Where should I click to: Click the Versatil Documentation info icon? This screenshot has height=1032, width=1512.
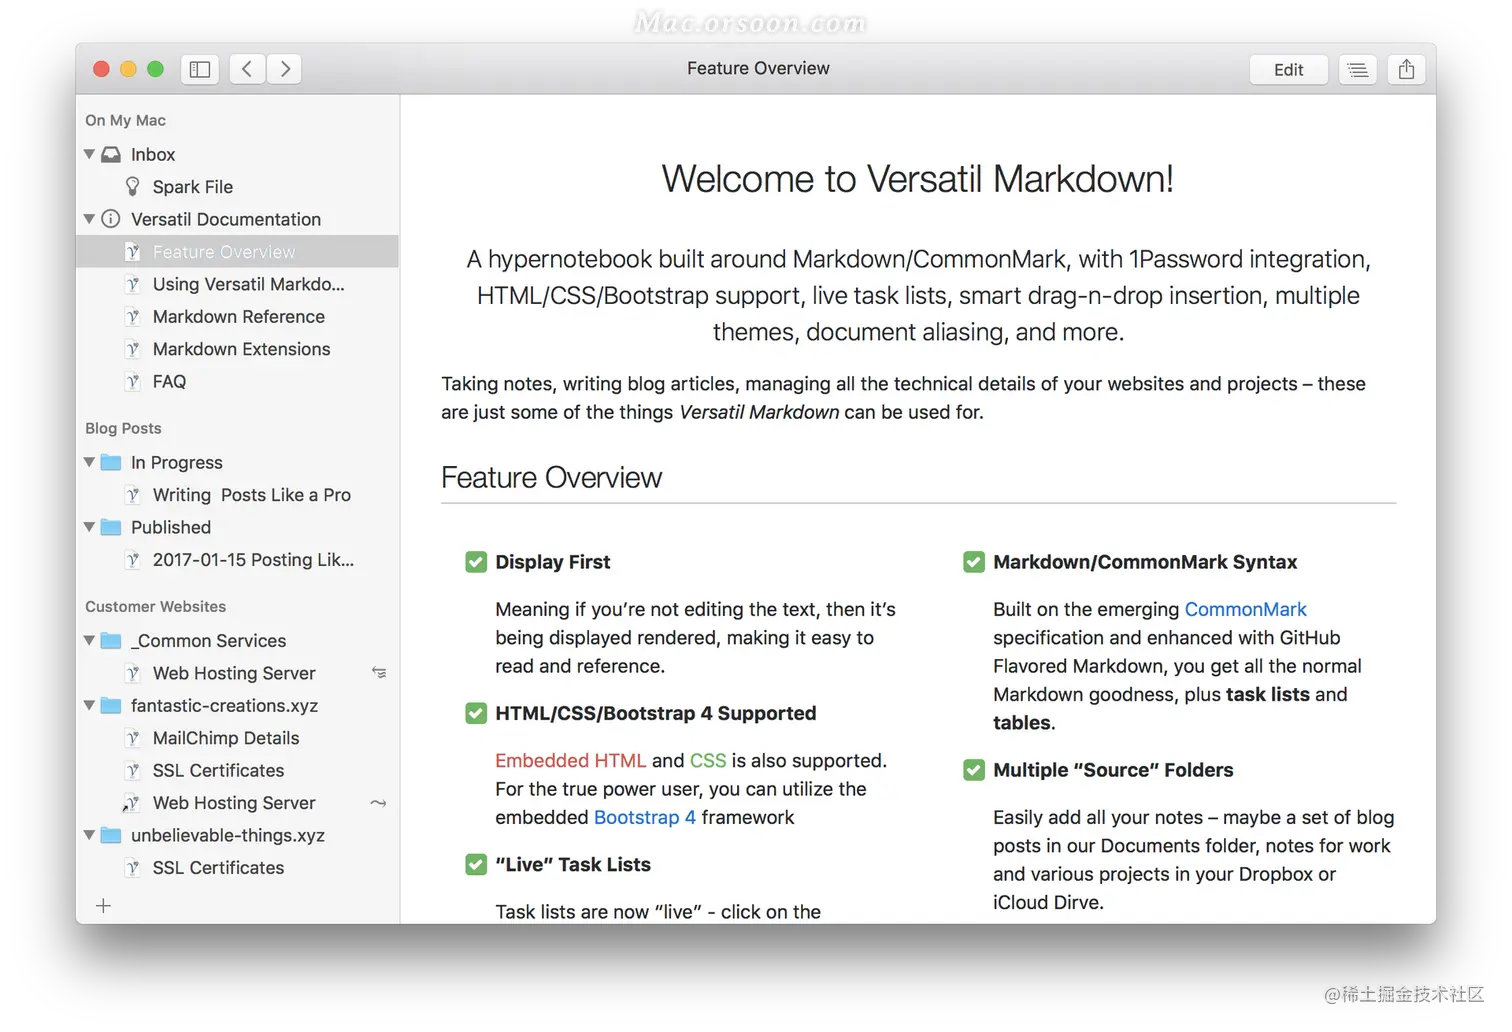coord(111,219)
